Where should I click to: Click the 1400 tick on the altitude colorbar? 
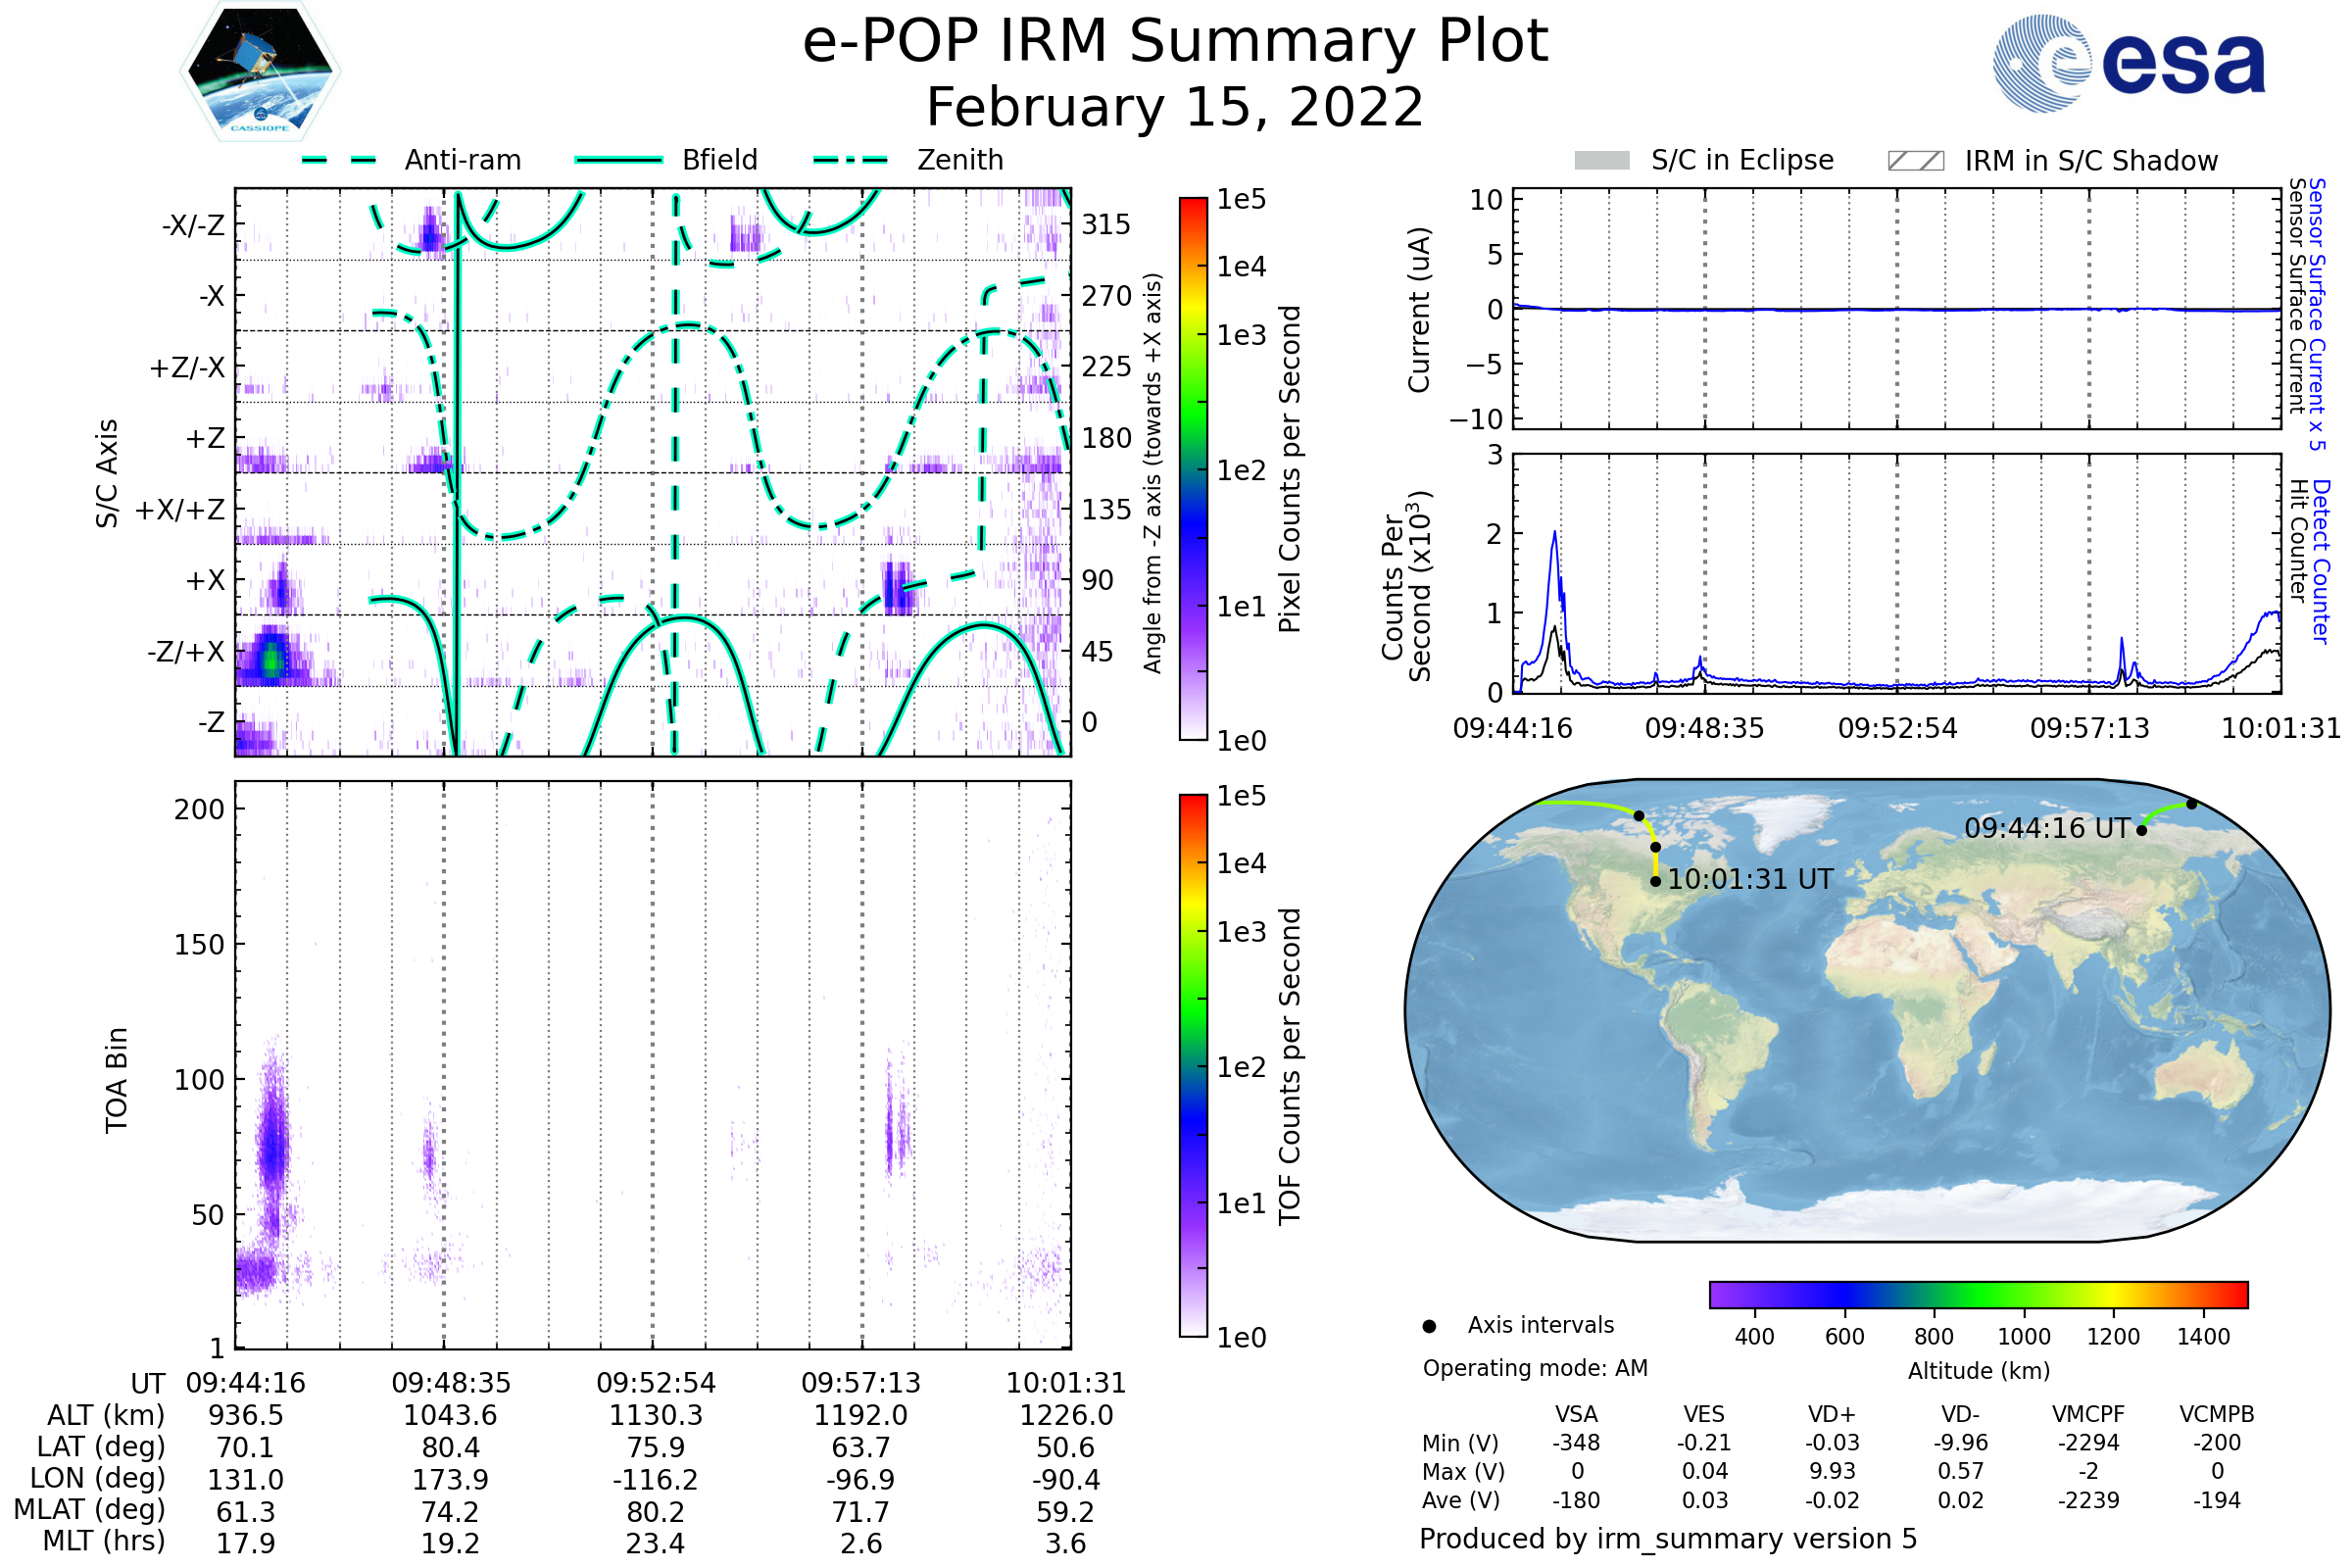(2203, 1337)
